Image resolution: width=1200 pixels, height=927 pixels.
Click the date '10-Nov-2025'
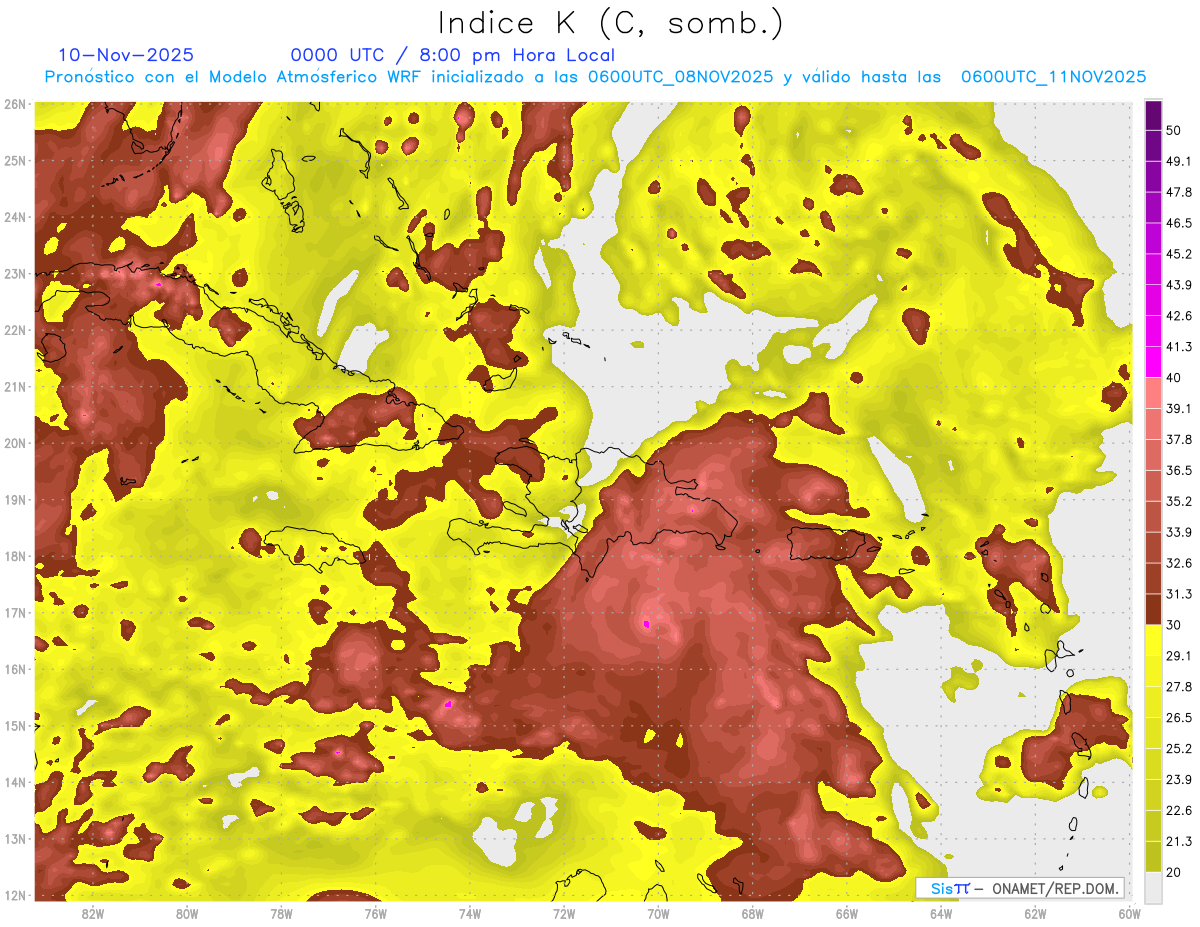coord(126,55)
